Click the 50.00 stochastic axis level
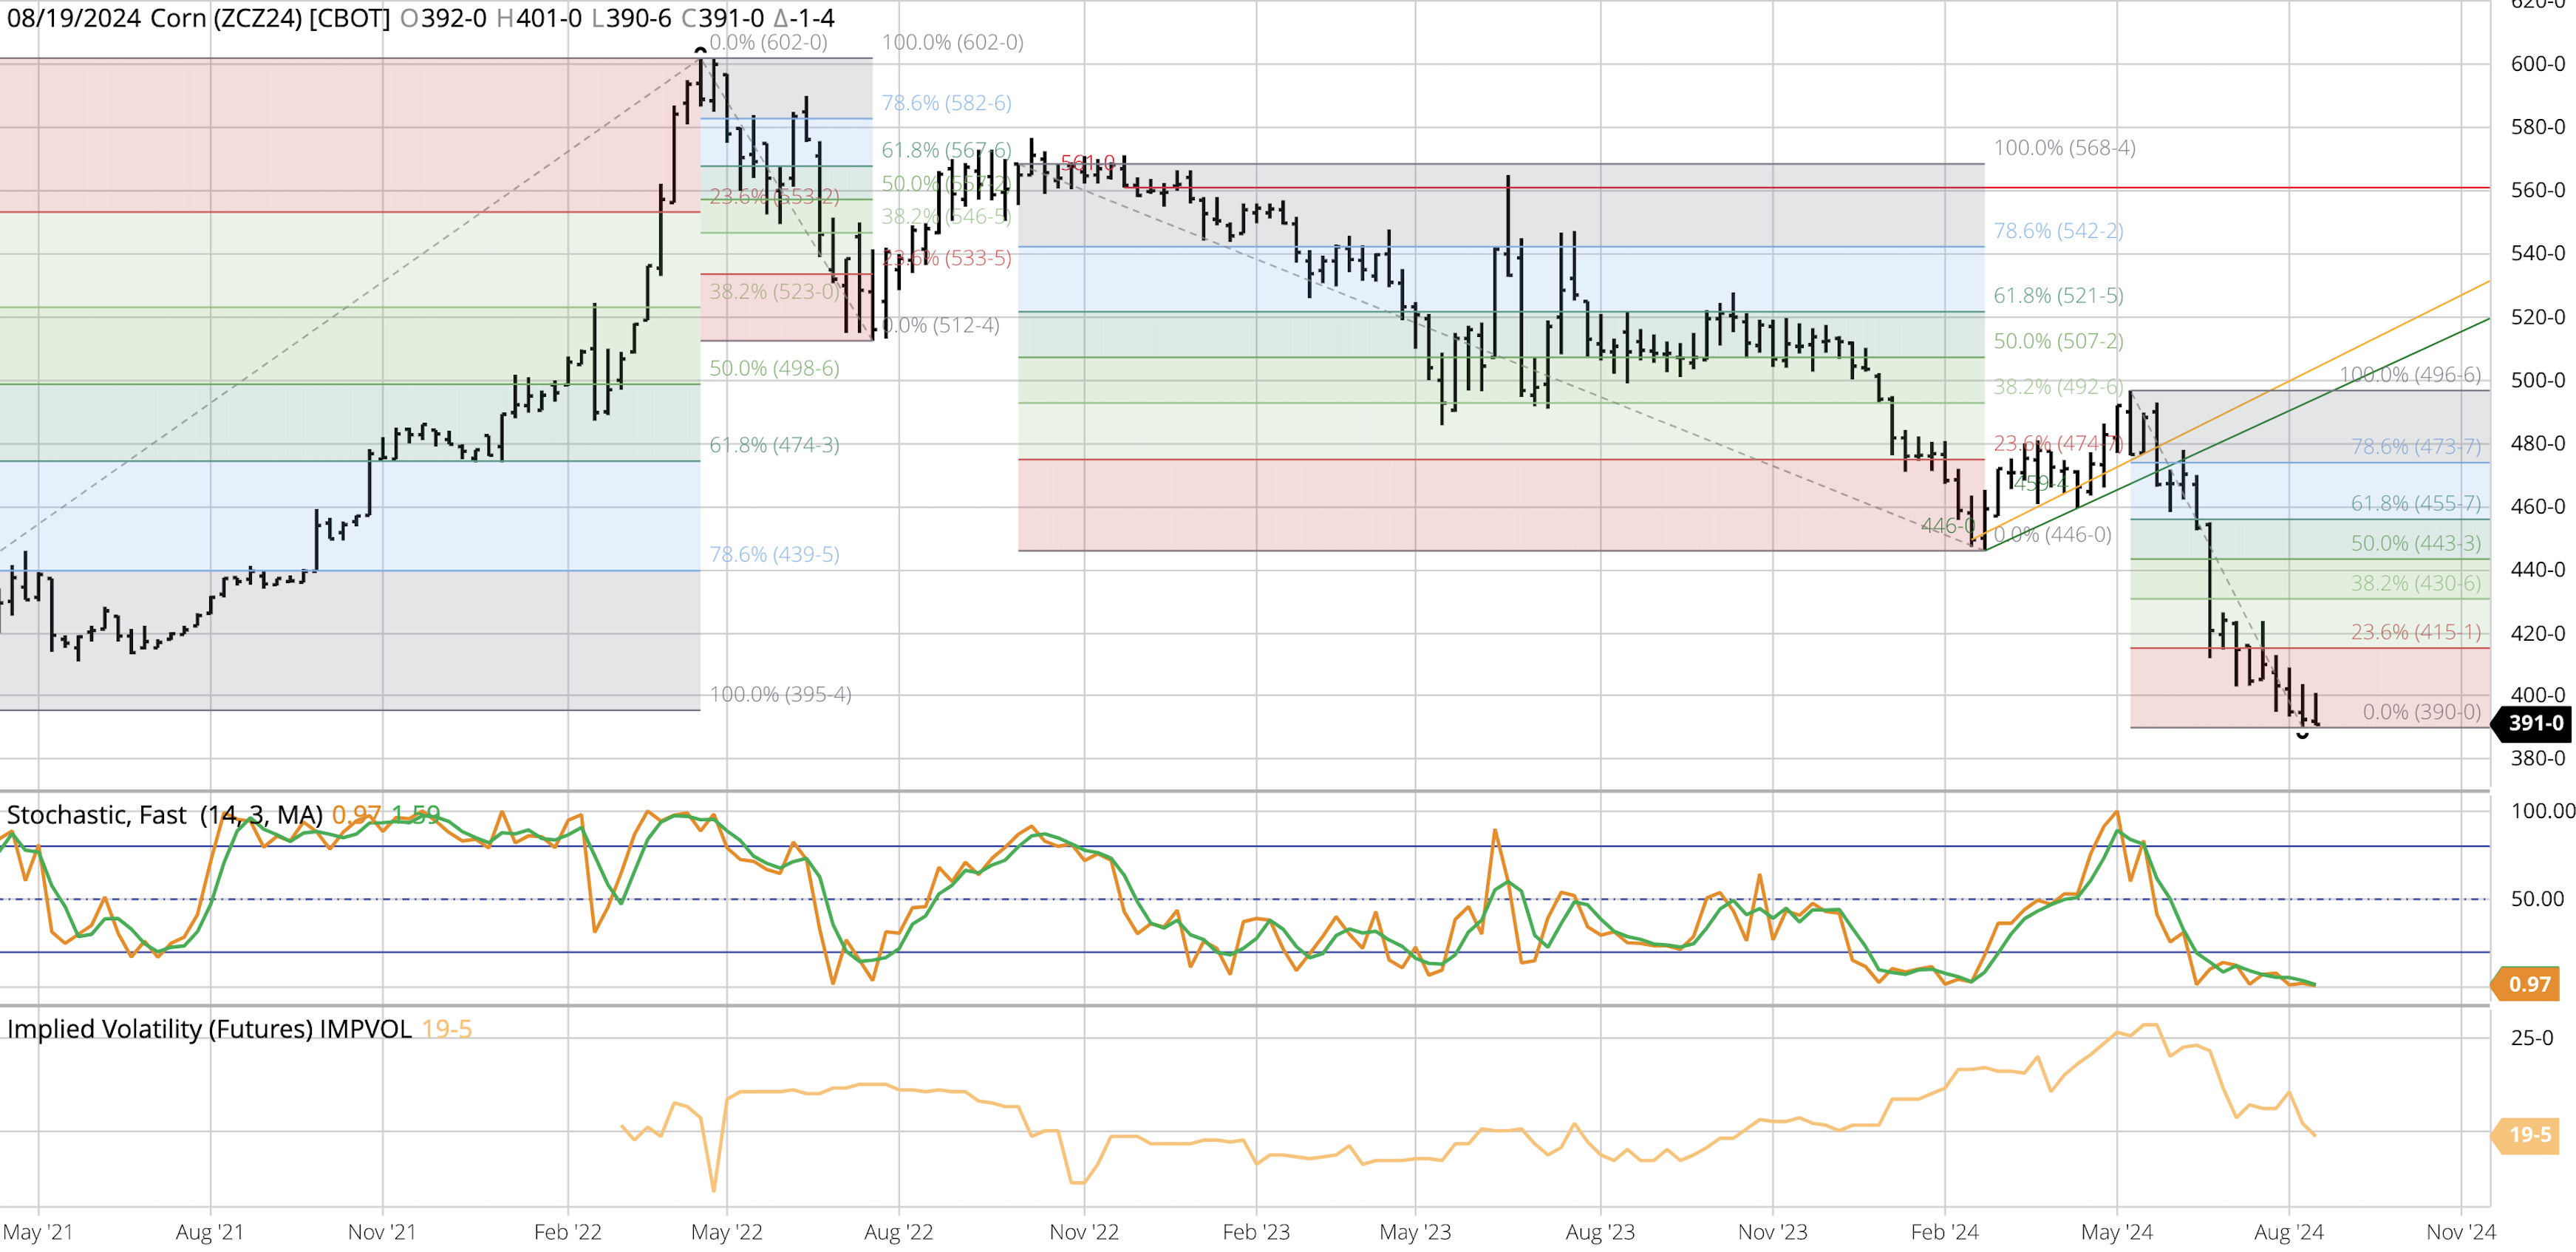The width and height of the screenshot is (2576, 1252). click(2537, 899)
